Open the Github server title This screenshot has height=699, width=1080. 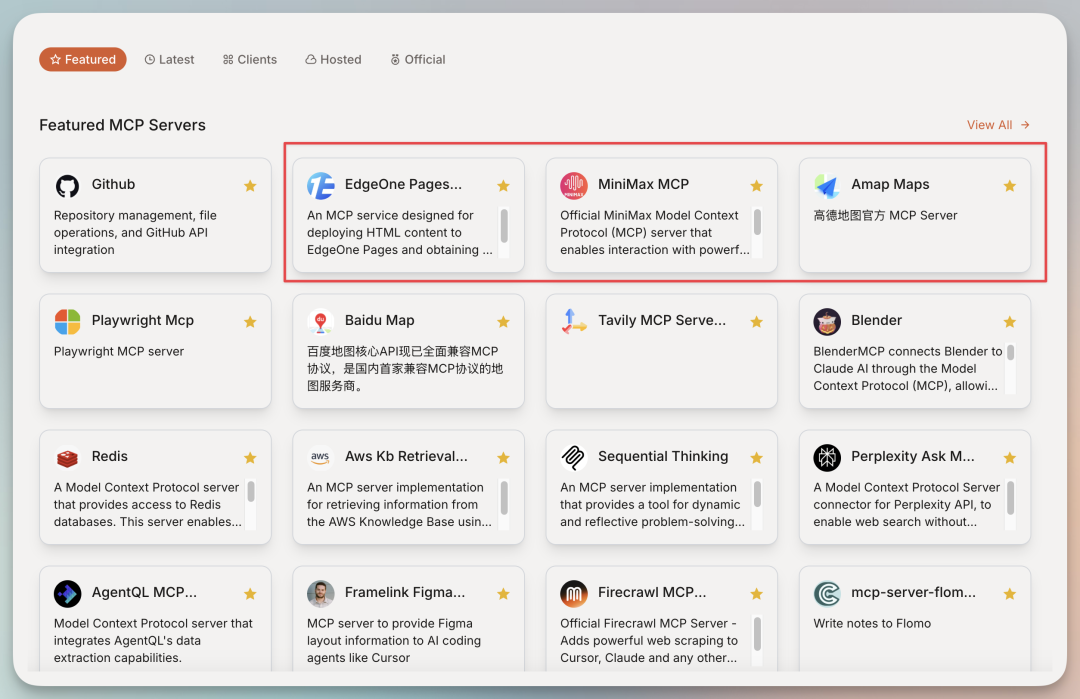[x=113, y=184]
